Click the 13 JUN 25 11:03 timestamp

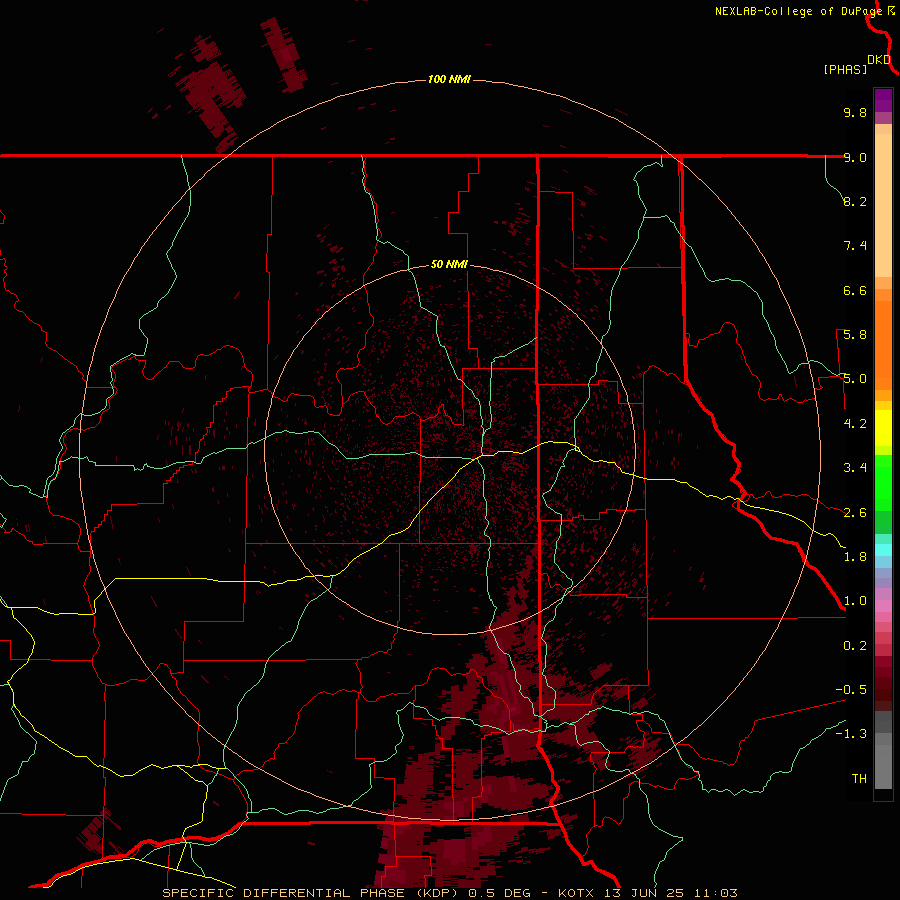(670, 893)
